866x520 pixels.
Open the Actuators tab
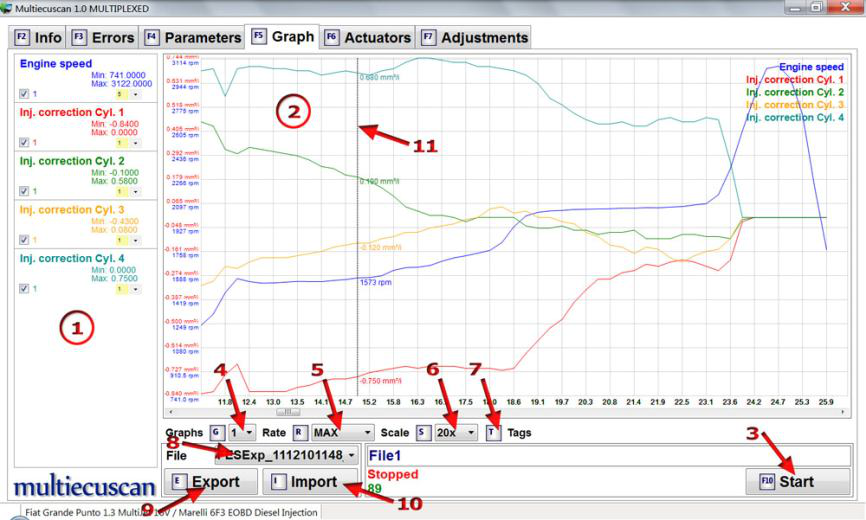pyautogui.click(x=367, y=38)
